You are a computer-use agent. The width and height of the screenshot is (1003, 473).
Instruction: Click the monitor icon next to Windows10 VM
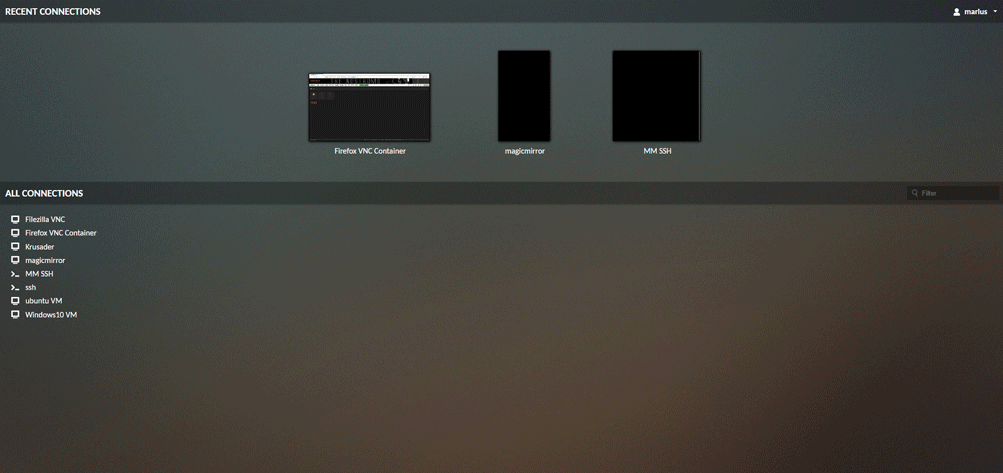15,314
